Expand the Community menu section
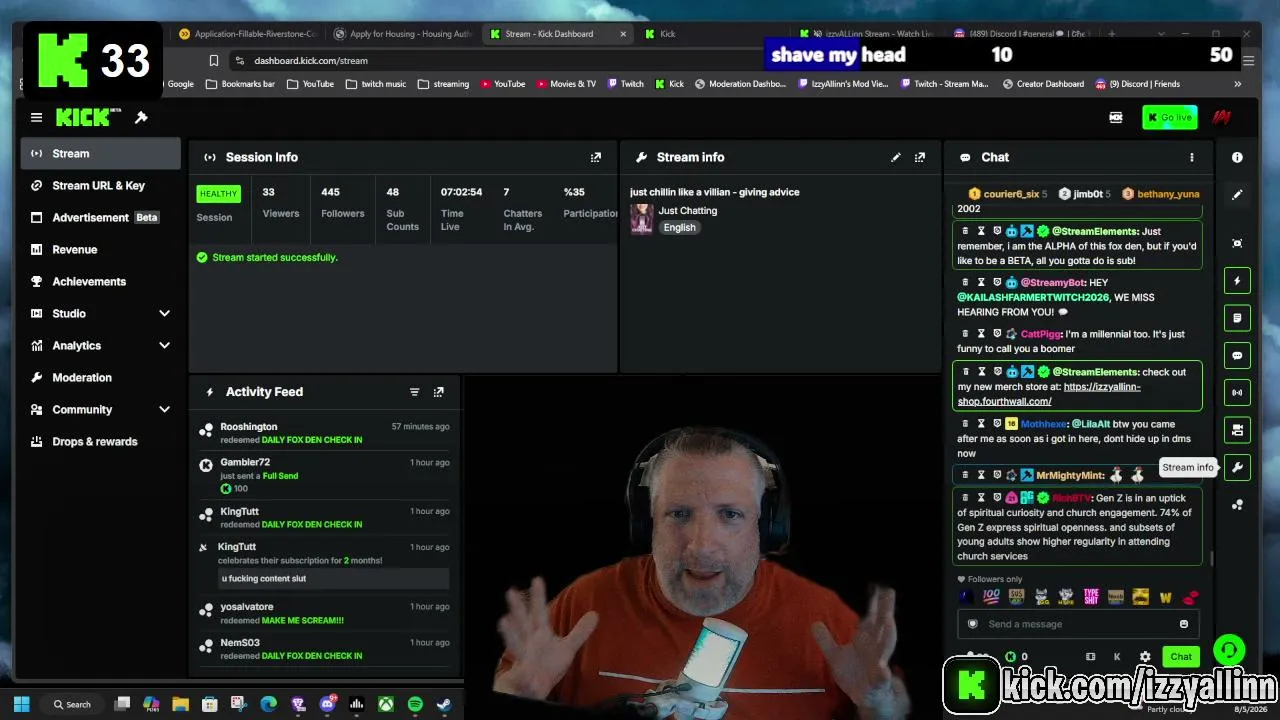The image size is (1280, 720). pyautogui.click(x=164, y=410)
